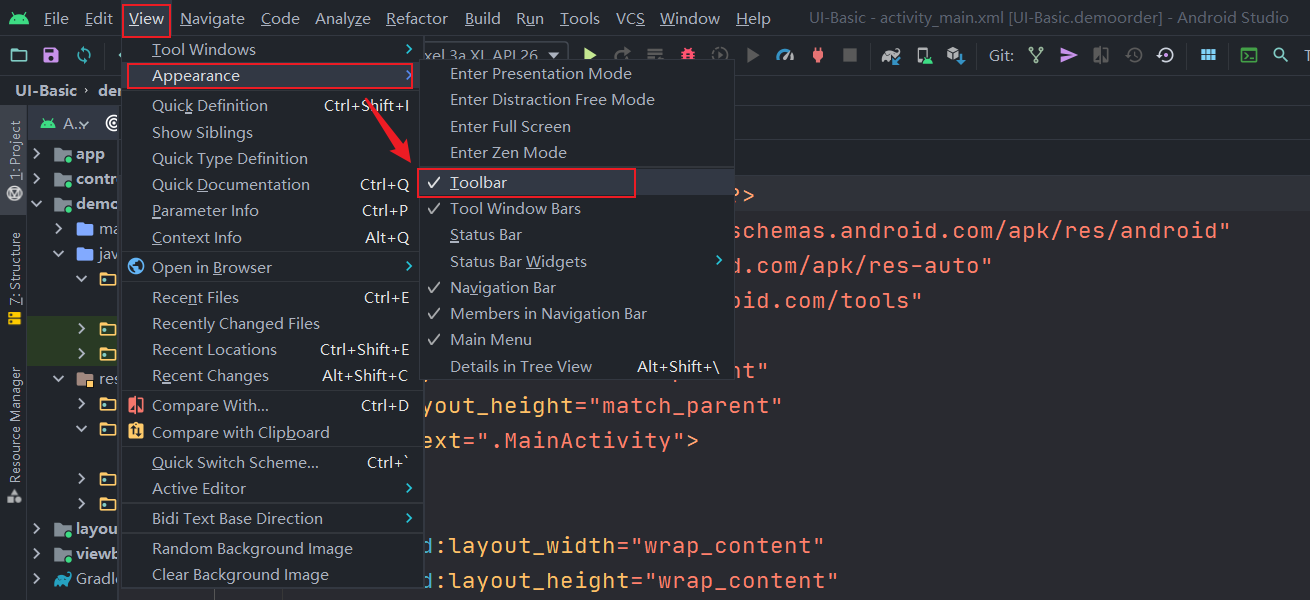Click the Open in Browser globe icon

pyautogui.click(x=135, y=267)
